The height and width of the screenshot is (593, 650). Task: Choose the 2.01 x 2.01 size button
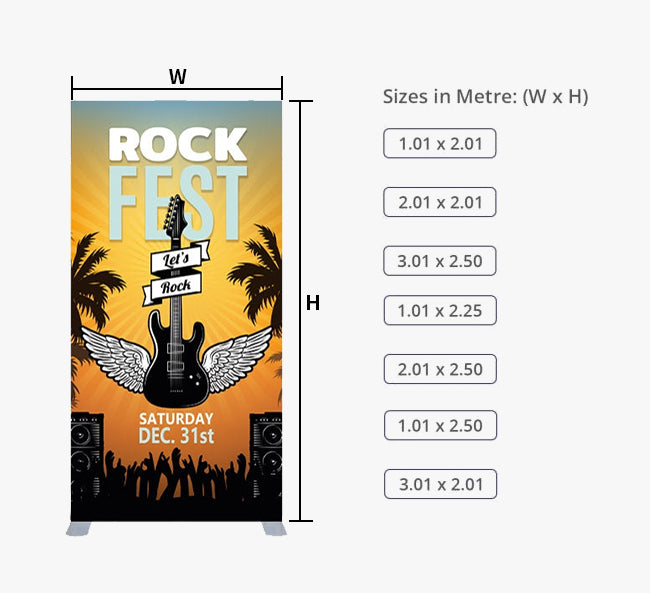coord(440,202)
